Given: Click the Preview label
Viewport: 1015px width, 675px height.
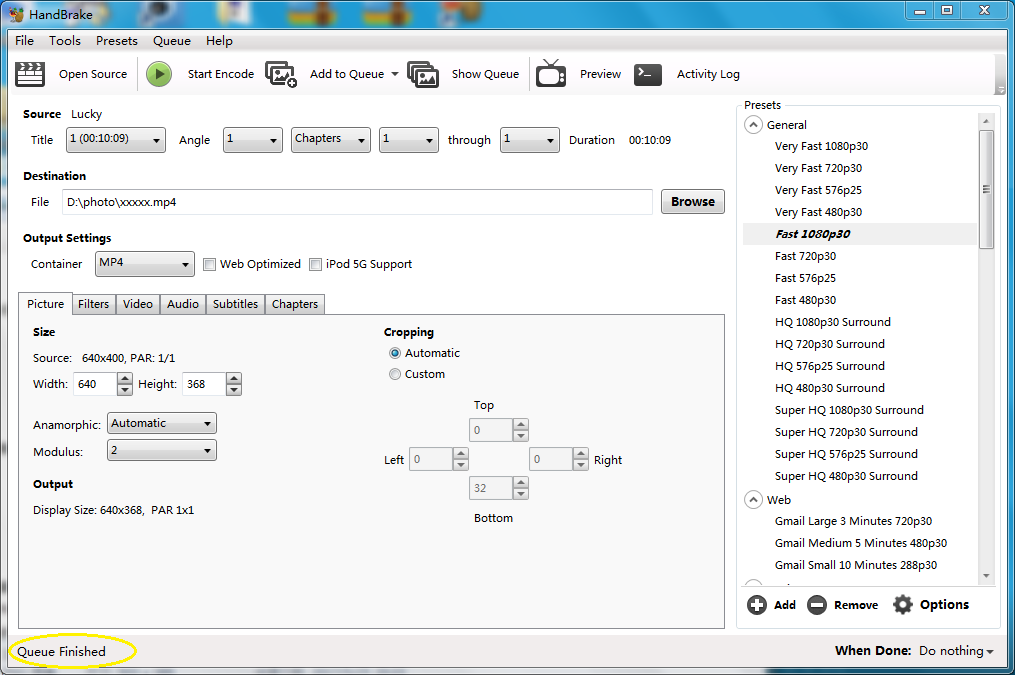Looking at the screenshot, I should [x=601, y=74].
